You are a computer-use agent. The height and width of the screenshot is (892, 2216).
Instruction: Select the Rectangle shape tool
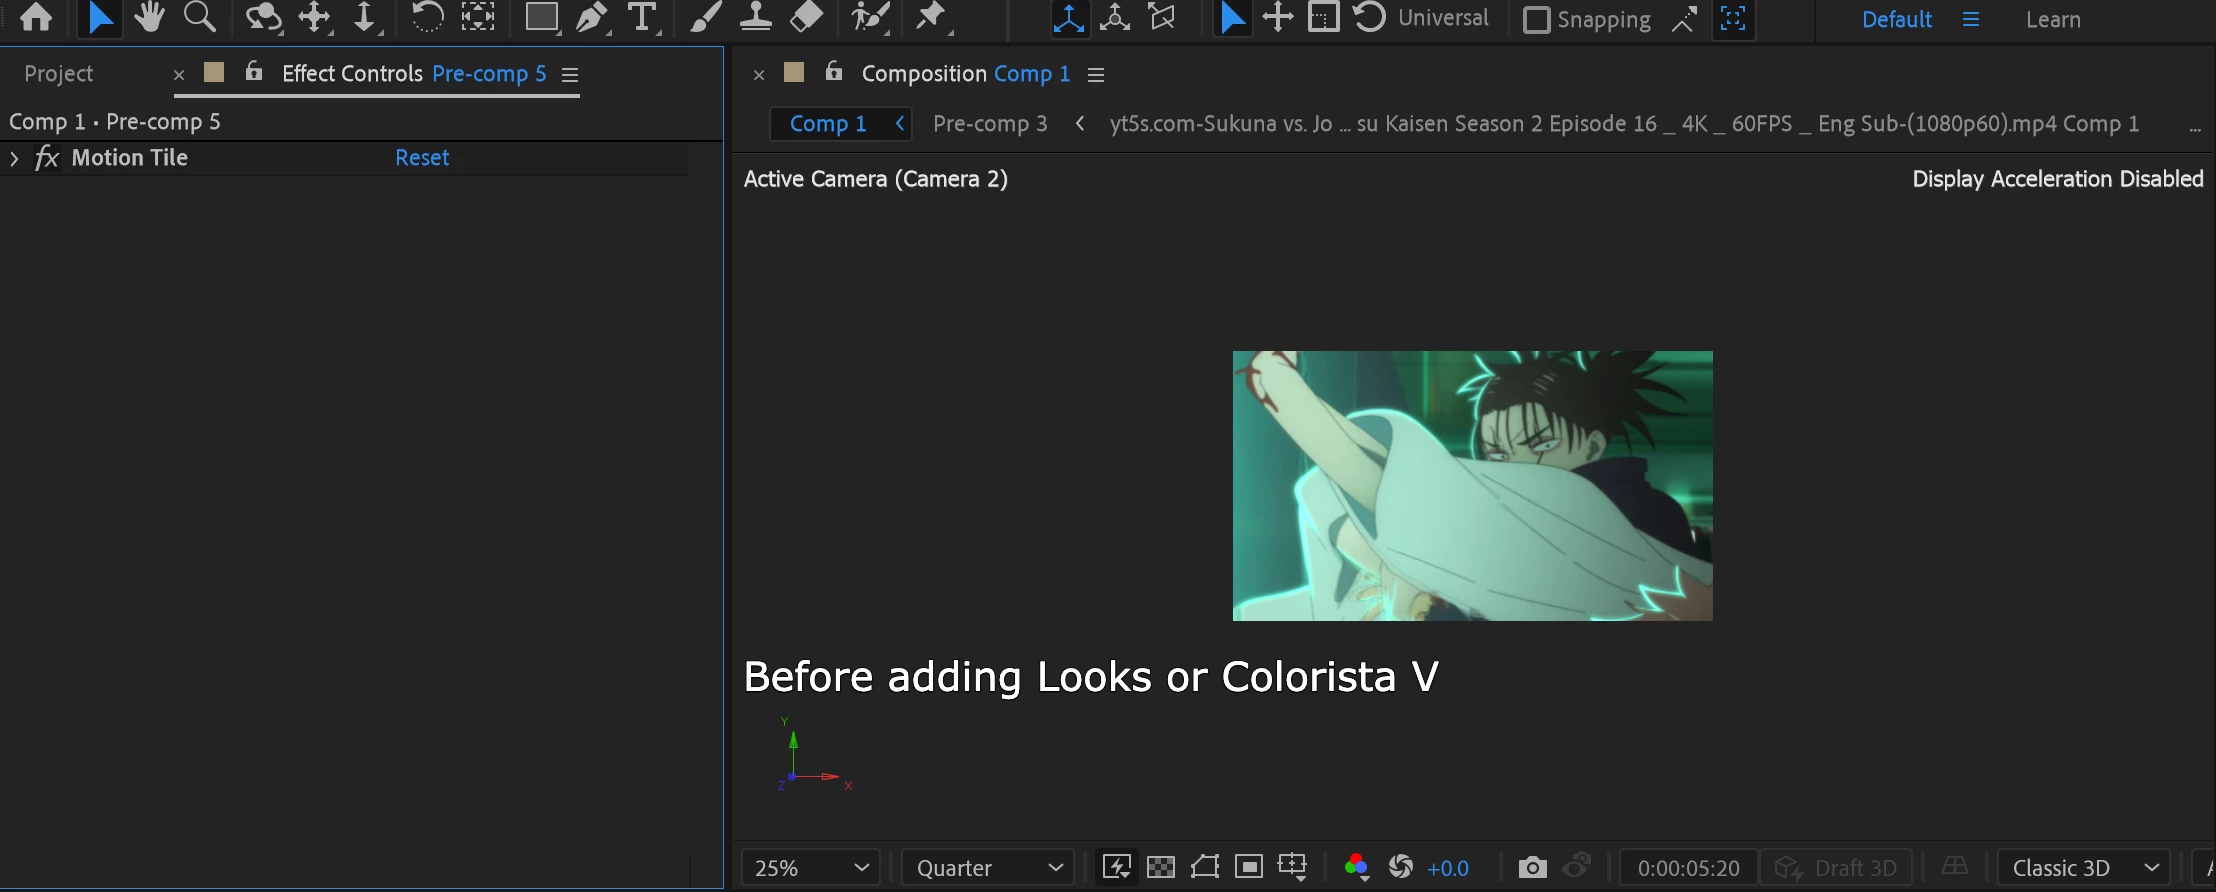[542, 17]
